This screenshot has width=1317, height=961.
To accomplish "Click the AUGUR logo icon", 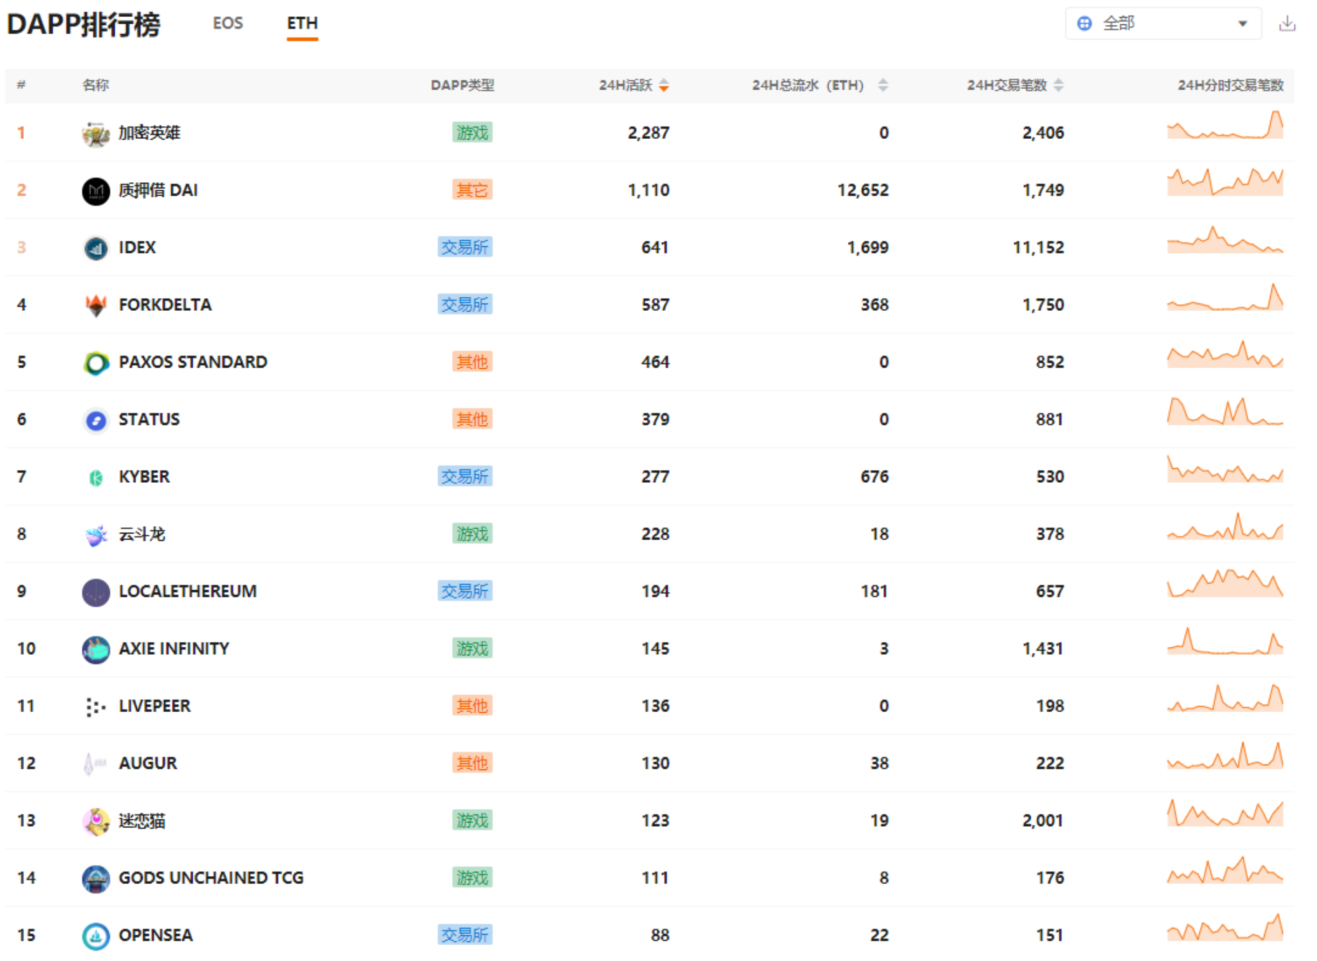I will [96, 764].
